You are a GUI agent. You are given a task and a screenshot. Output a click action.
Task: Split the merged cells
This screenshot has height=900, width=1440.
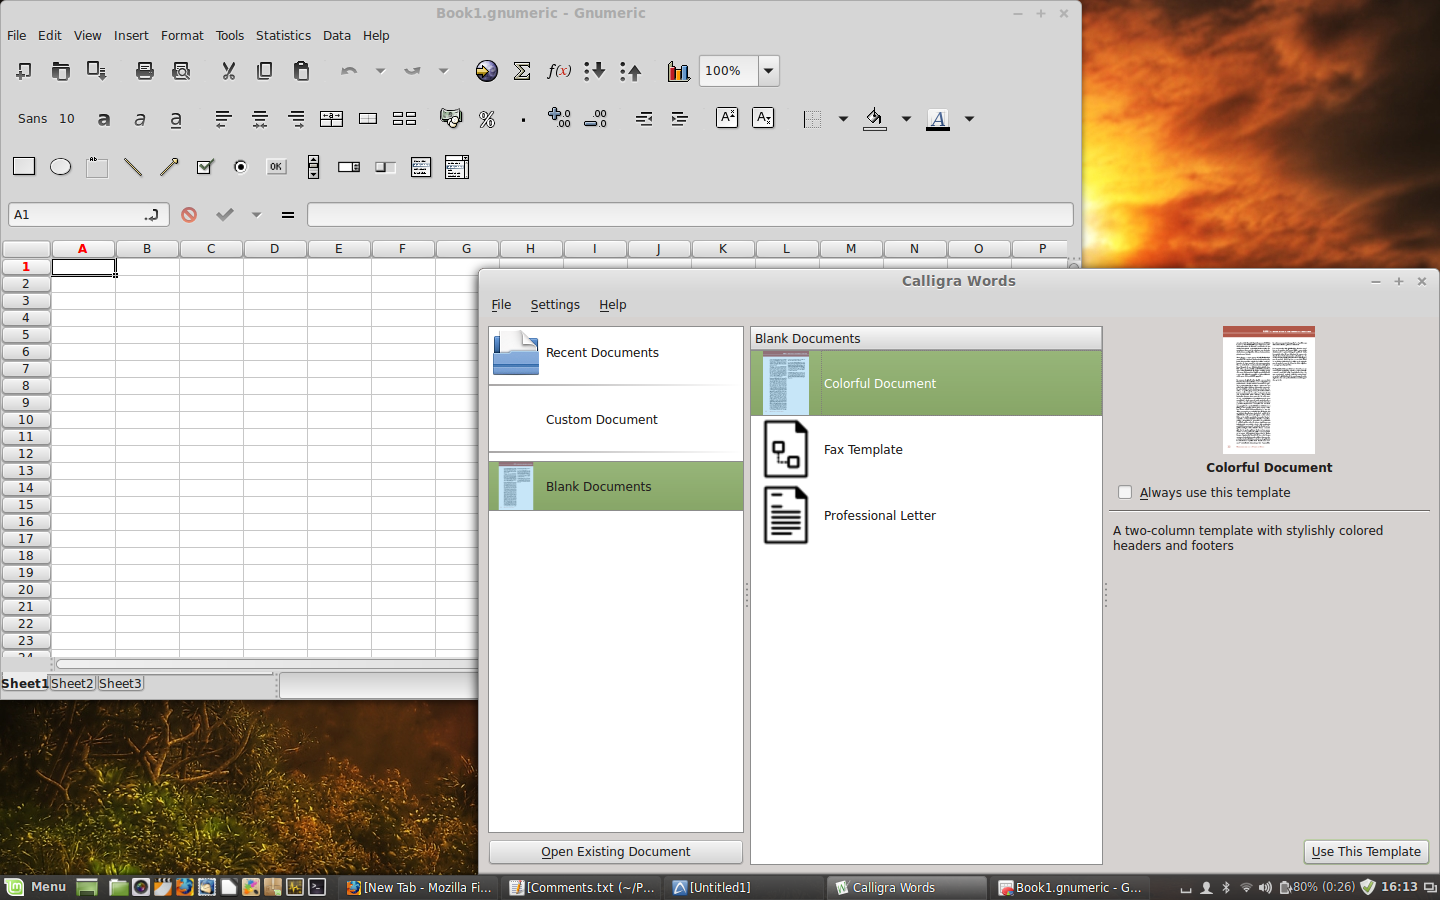404,119
